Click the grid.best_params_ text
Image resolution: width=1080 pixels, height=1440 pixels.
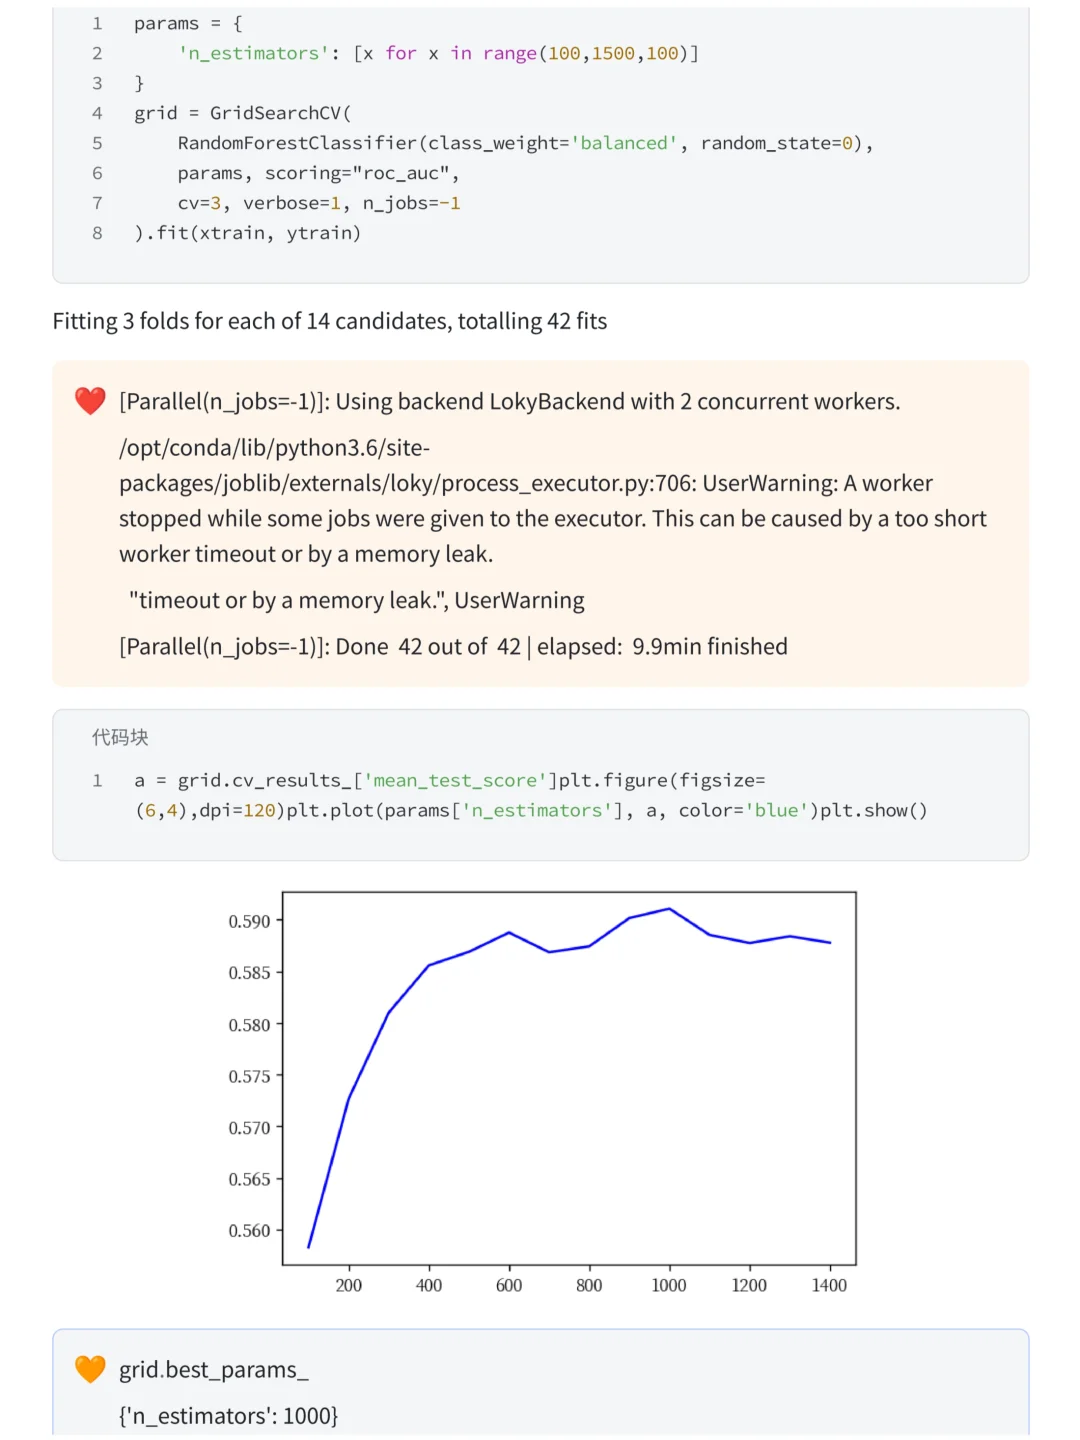[x=214, y=1370]
